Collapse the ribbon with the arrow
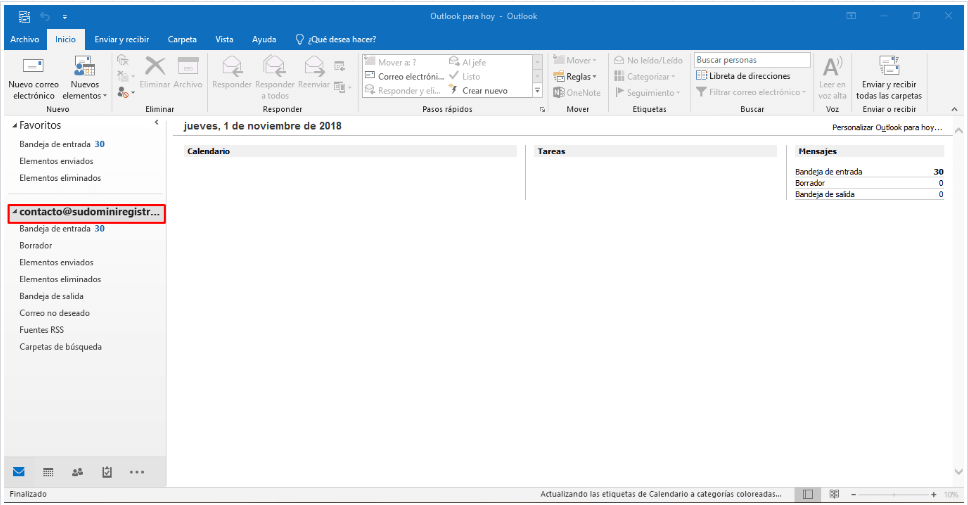The image size is (968, 505). click(x=954, y=109)
